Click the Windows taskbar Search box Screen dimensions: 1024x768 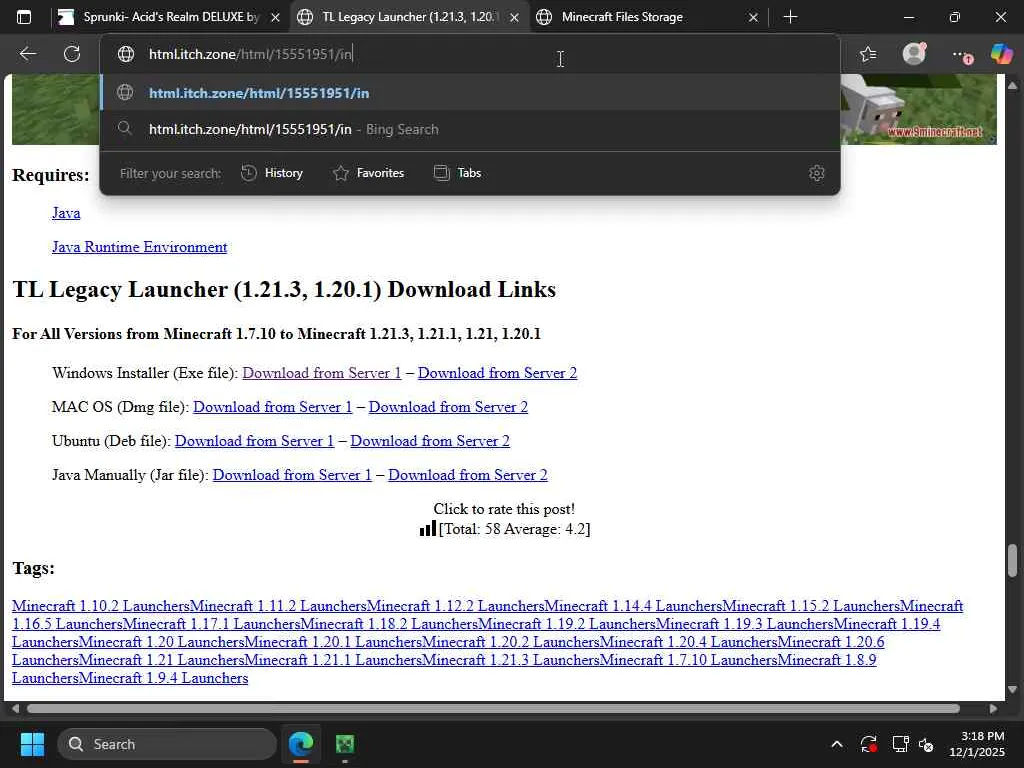167,744
